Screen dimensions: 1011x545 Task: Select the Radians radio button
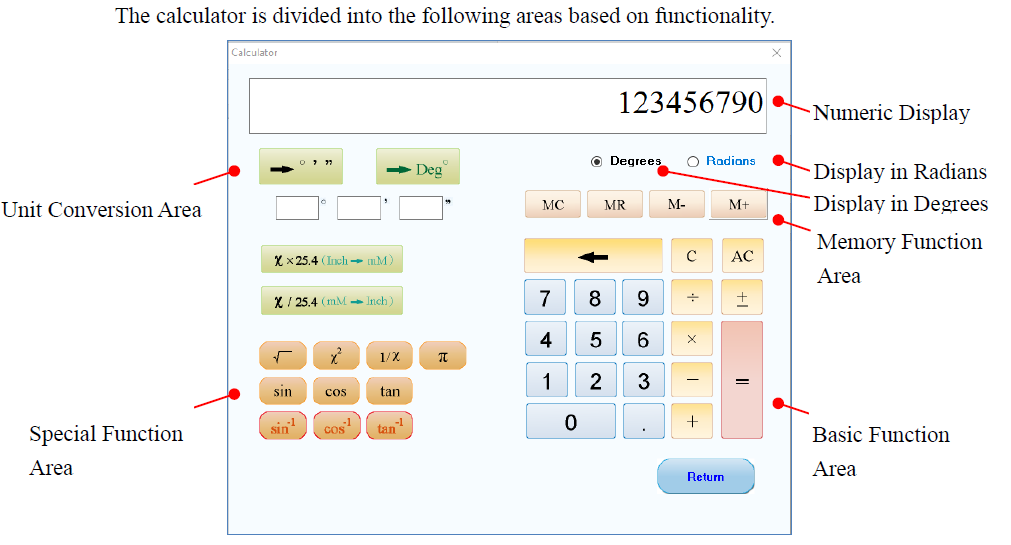[692, 161]
